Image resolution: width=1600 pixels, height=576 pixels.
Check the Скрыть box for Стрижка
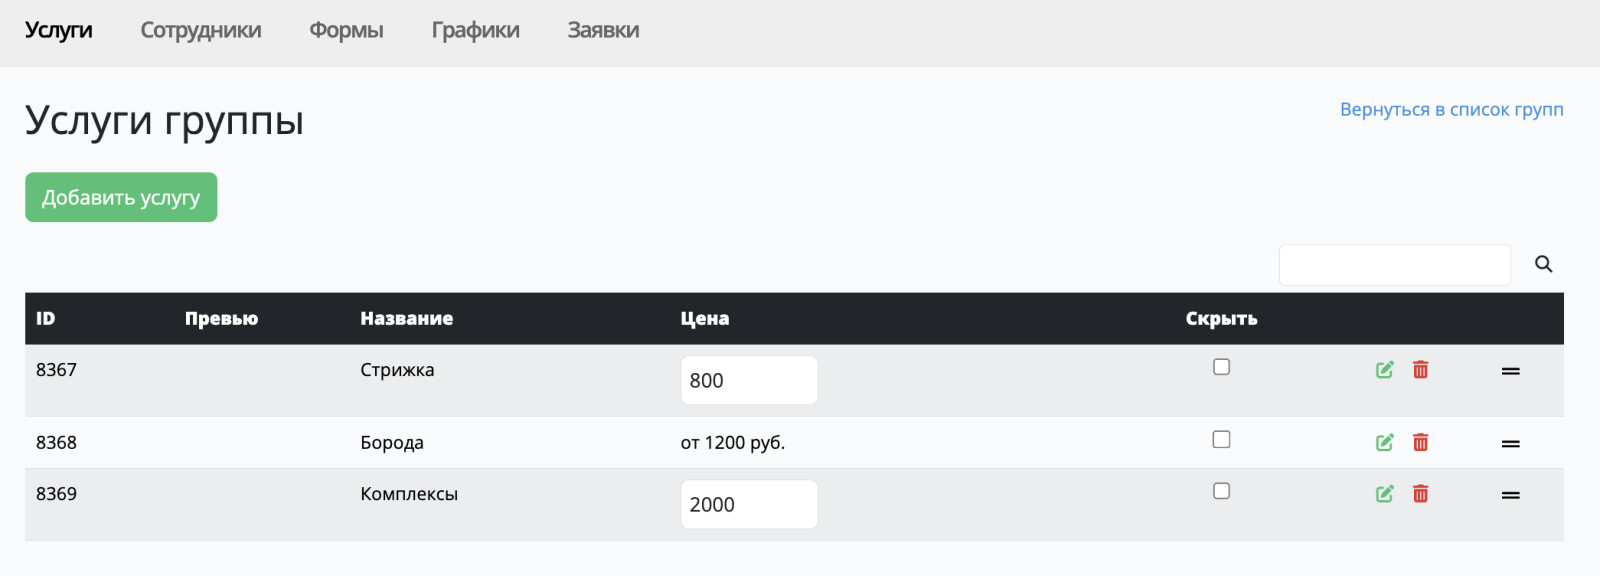tap(1221, 367)
